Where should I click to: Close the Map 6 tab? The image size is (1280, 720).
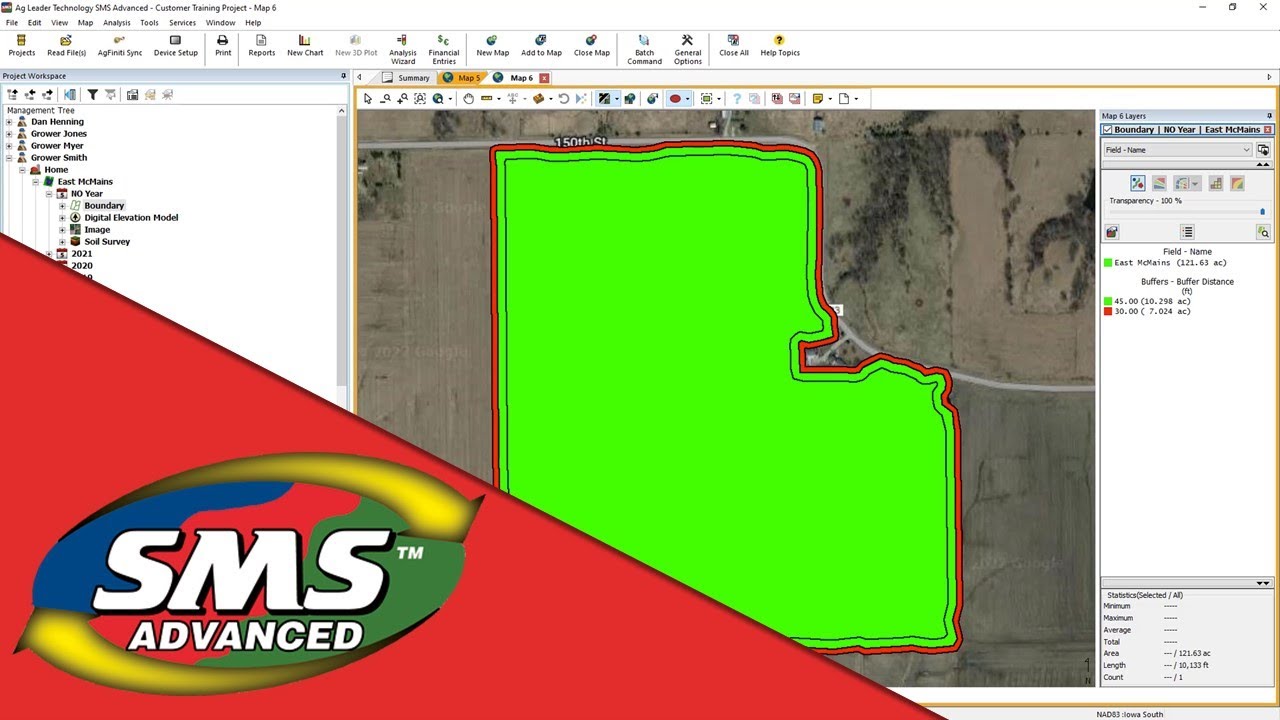544,78
